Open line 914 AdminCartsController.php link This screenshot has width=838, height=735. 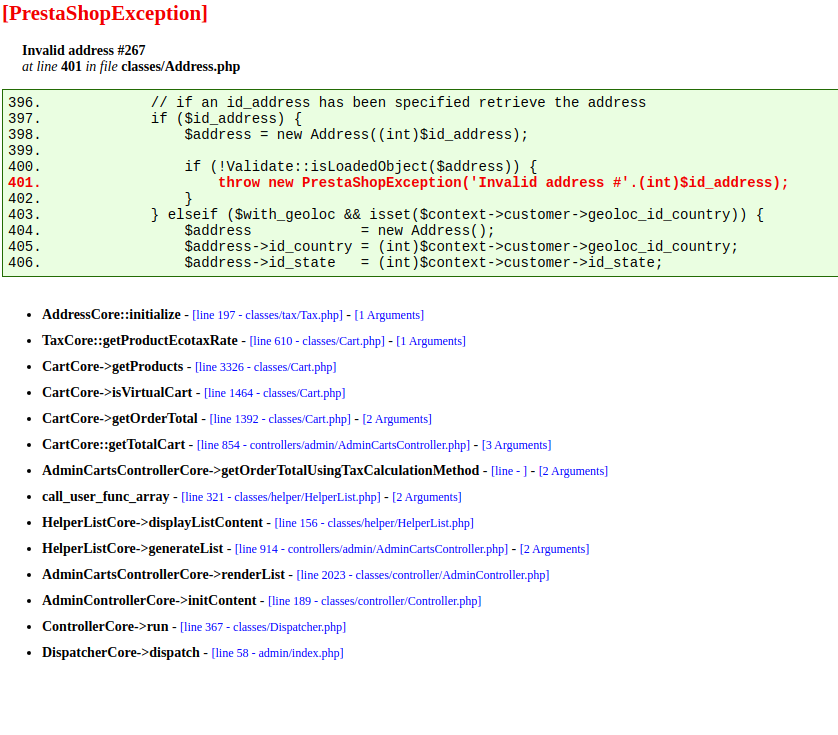[x=371, y=550]
